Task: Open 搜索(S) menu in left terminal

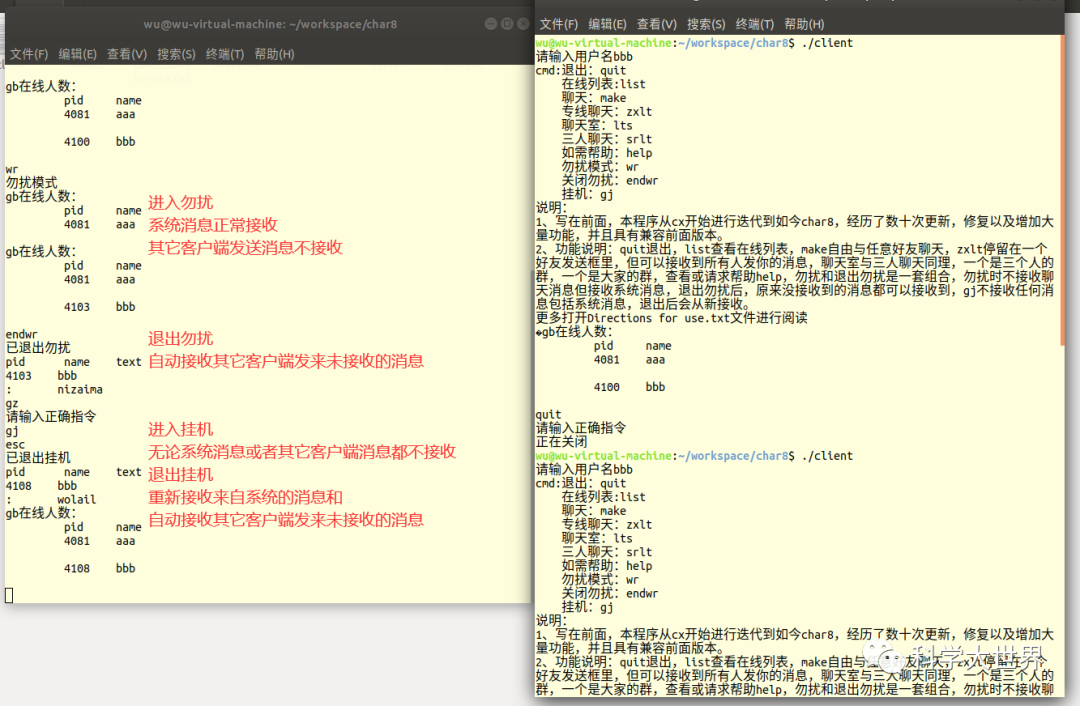Action: point(176,54)
